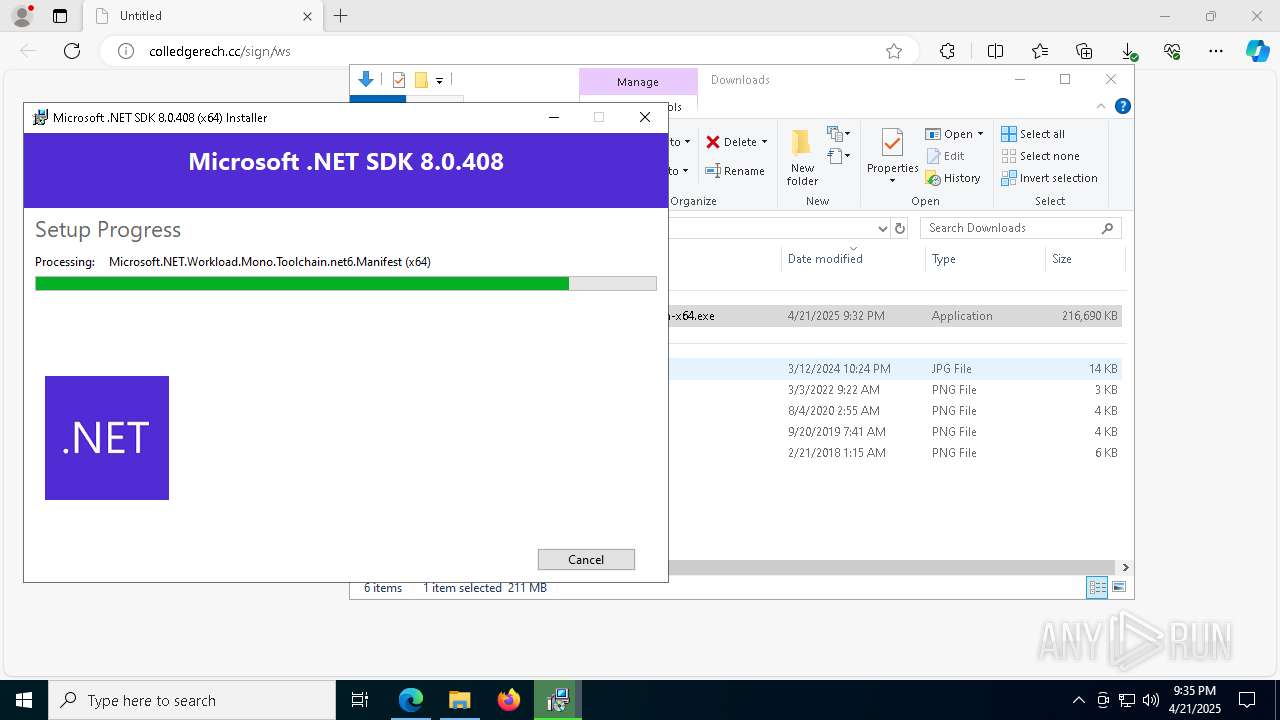
Task: Click the horizontal scrollbar right arrow
Action: pyautogui.click(x=1125, y=567)
